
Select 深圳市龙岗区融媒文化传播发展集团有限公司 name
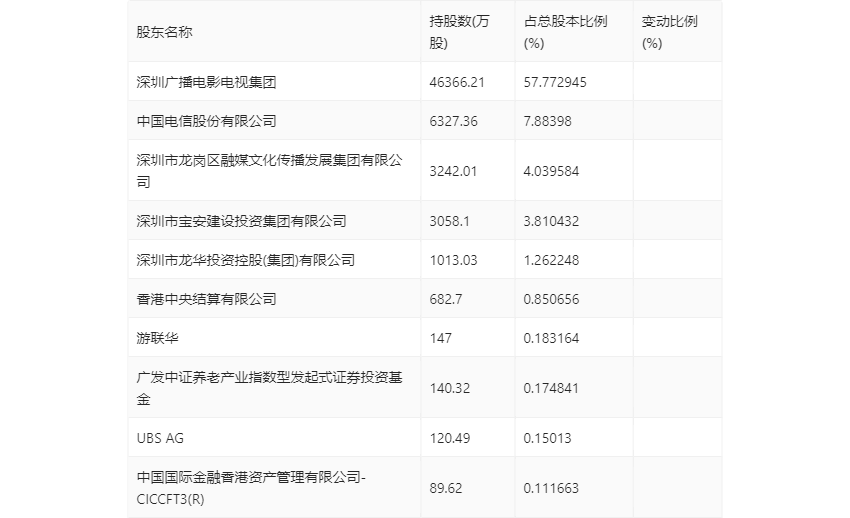(x=269, y=171)
